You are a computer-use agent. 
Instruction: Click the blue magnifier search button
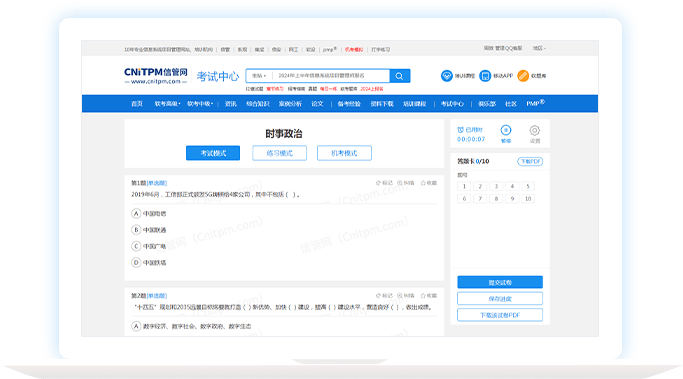click(x=399, y=76)
